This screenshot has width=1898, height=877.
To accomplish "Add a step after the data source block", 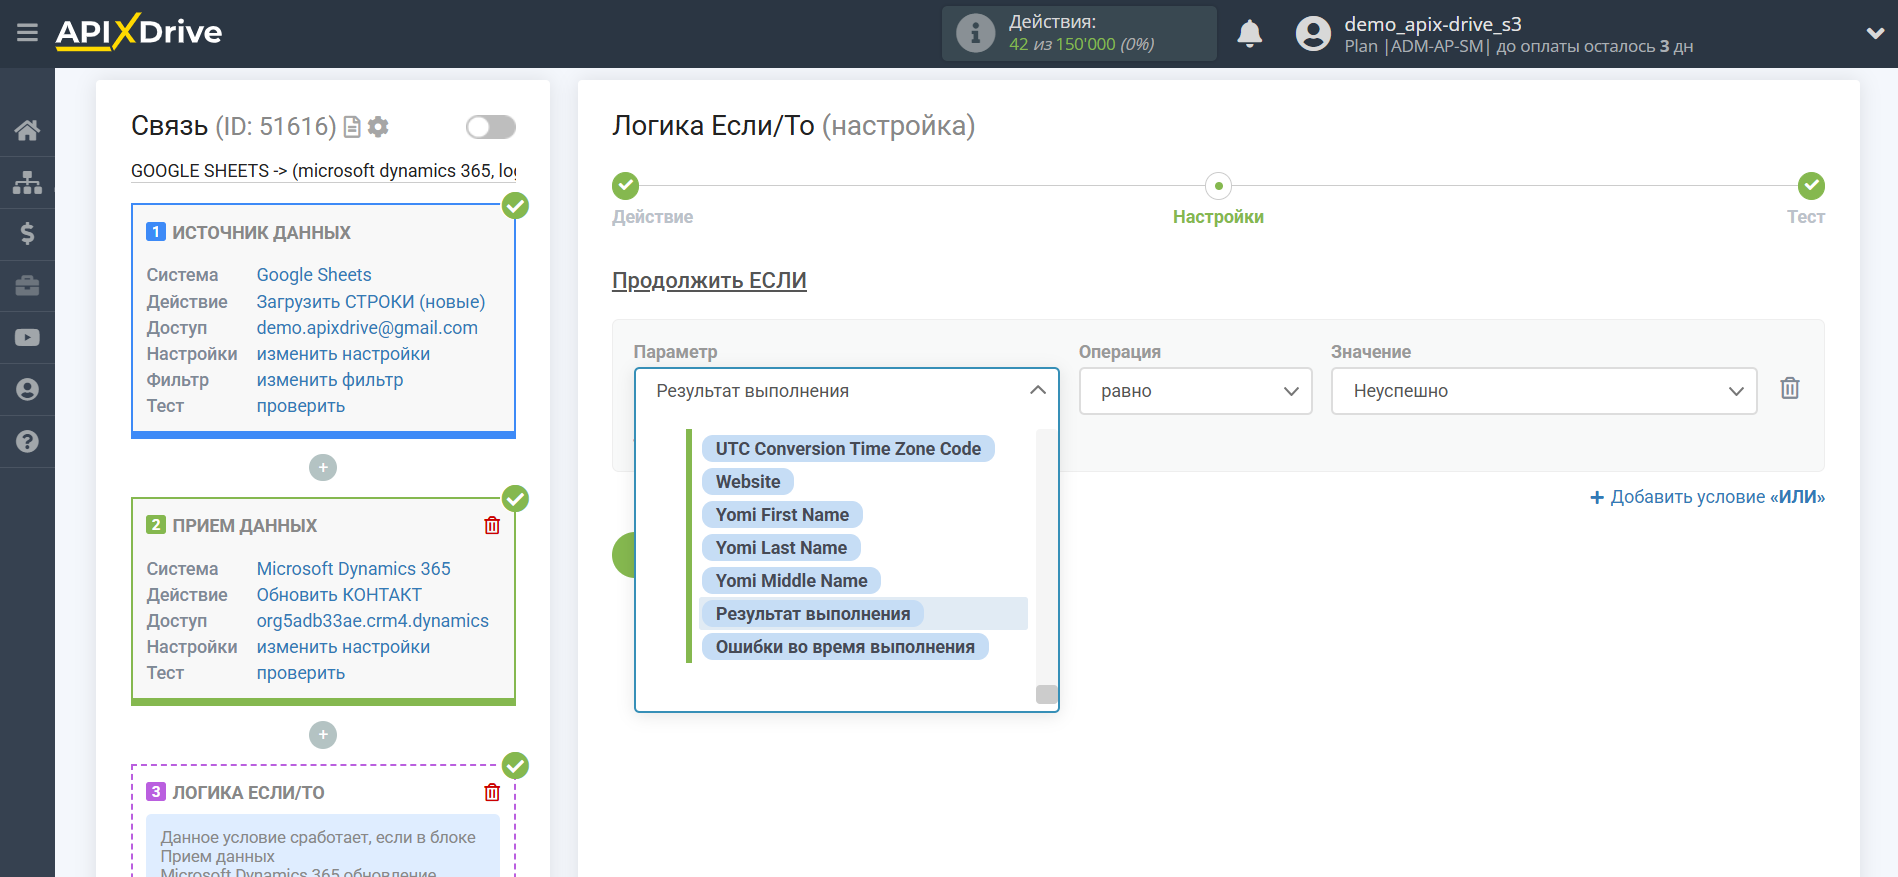I will coord(323,468).
